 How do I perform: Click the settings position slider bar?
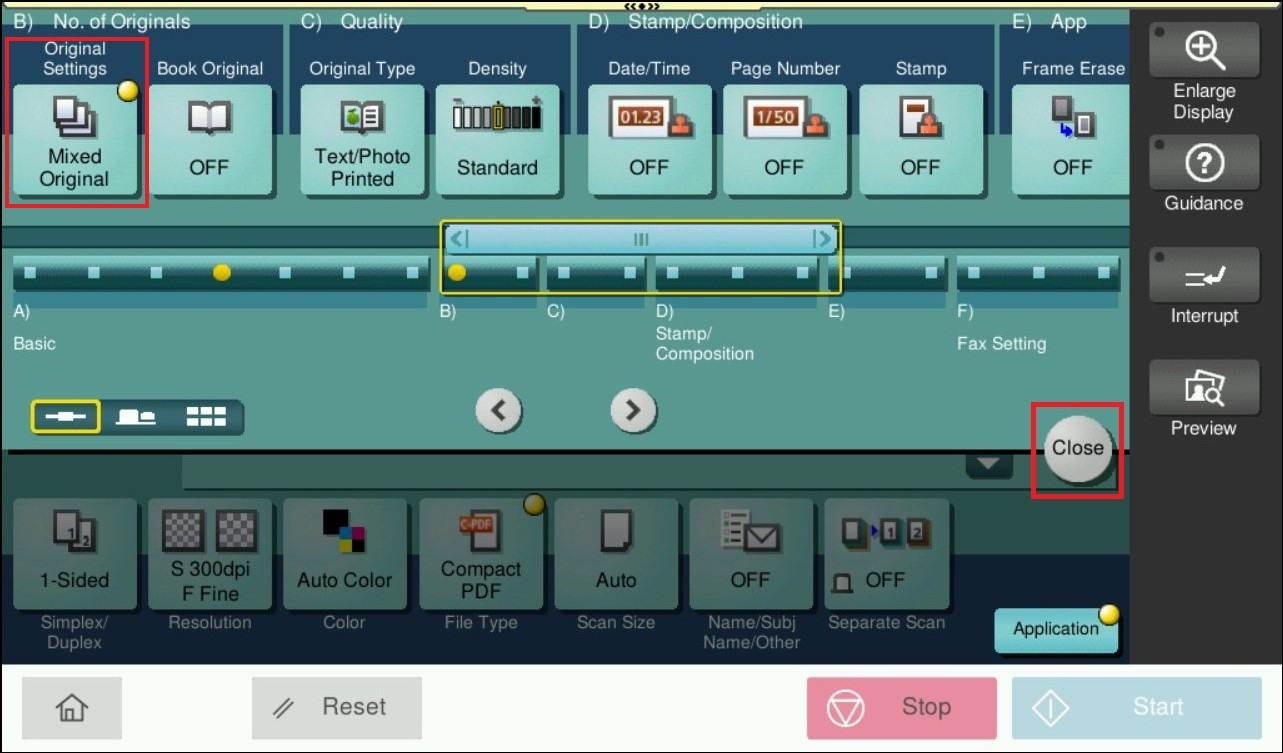point(640,239)
